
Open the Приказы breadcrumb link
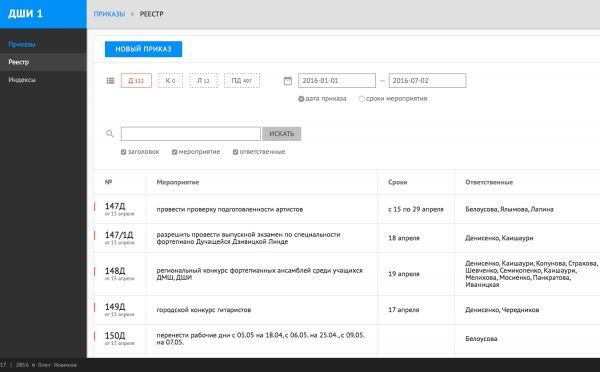coord(109,14)
